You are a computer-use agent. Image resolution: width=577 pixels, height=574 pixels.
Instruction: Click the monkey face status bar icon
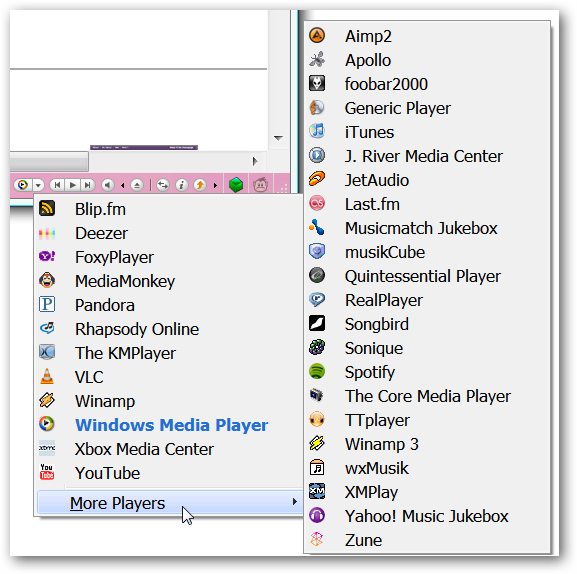click(261, 184)
